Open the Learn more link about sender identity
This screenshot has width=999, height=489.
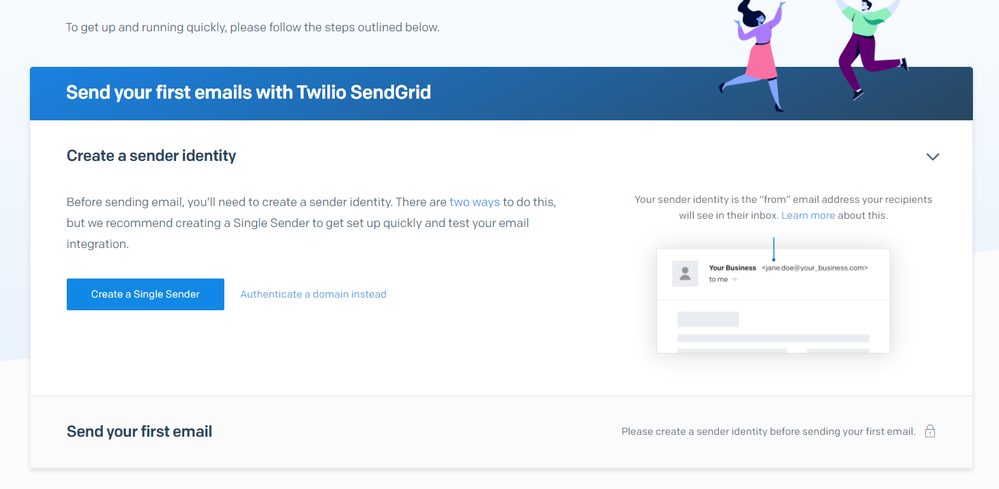click(808, 215)
